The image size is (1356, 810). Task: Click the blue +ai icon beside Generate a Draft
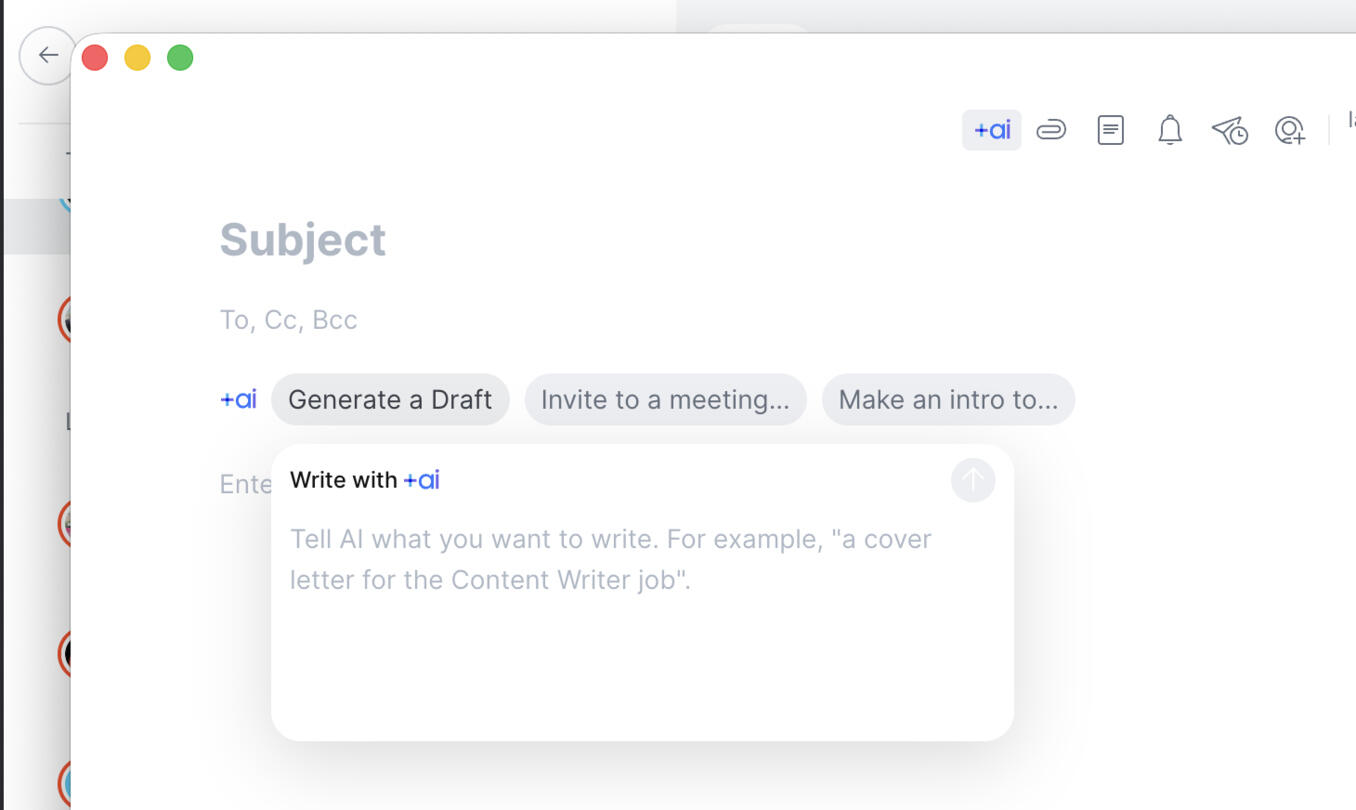(x=238, y=399)
